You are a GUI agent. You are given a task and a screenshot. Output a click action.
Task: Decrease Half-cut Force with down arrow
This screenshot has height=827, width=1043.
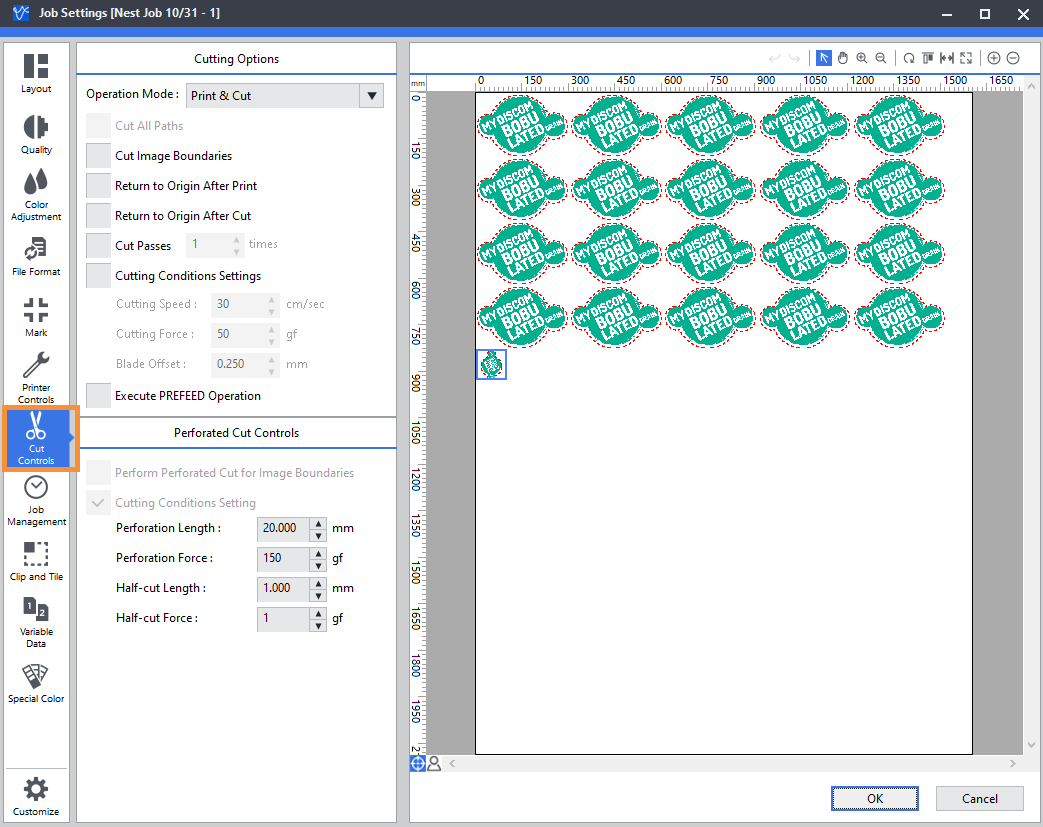[x=318, y=623]
